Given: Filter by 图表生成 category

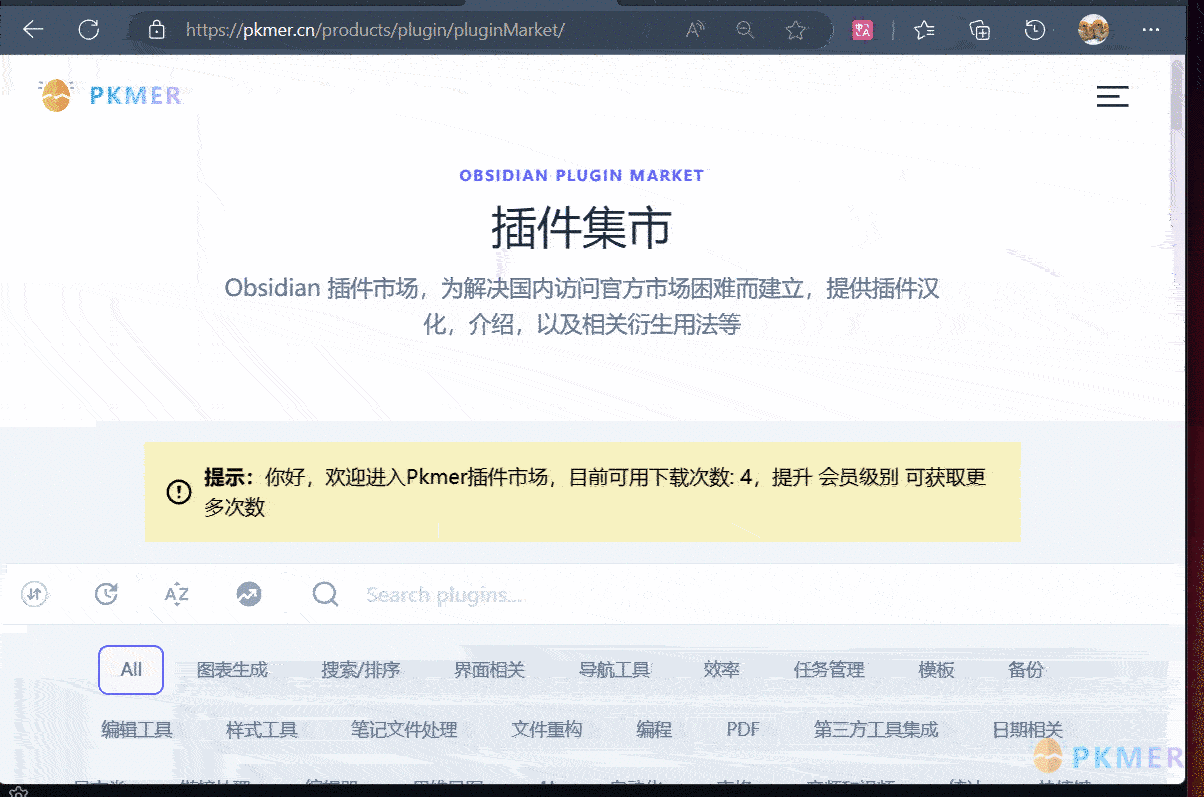Looking at the screenshot, I should 232,670.
